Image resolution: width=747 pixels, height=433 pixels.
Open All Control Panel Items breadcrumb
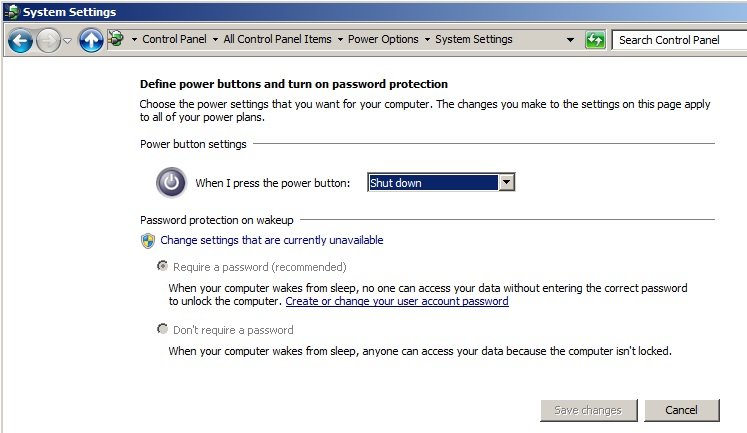coord(277,40)
